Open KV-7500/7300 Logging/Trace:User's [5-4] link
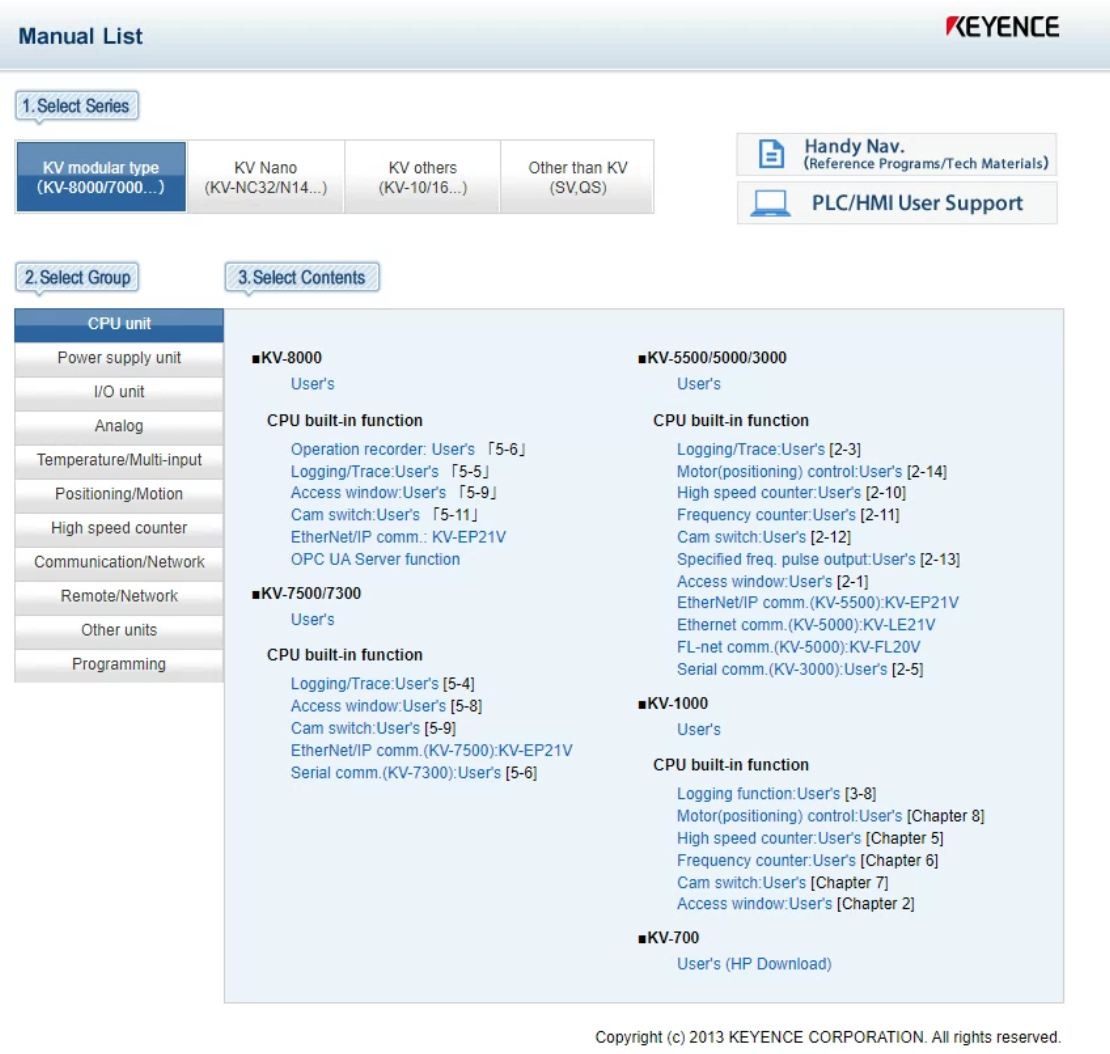Viewport: 1110px width, 1054px height. click(x=365, y=684)
